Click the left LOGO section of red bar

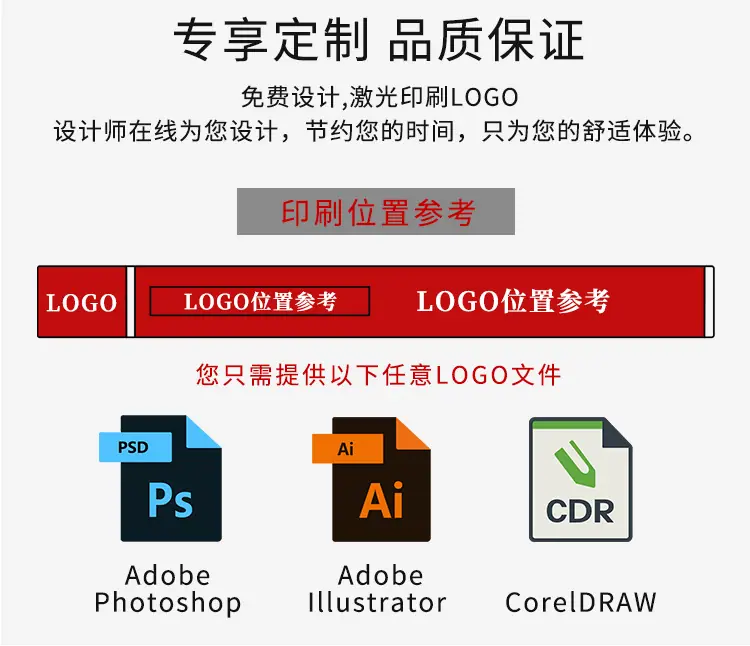[82, 302]
